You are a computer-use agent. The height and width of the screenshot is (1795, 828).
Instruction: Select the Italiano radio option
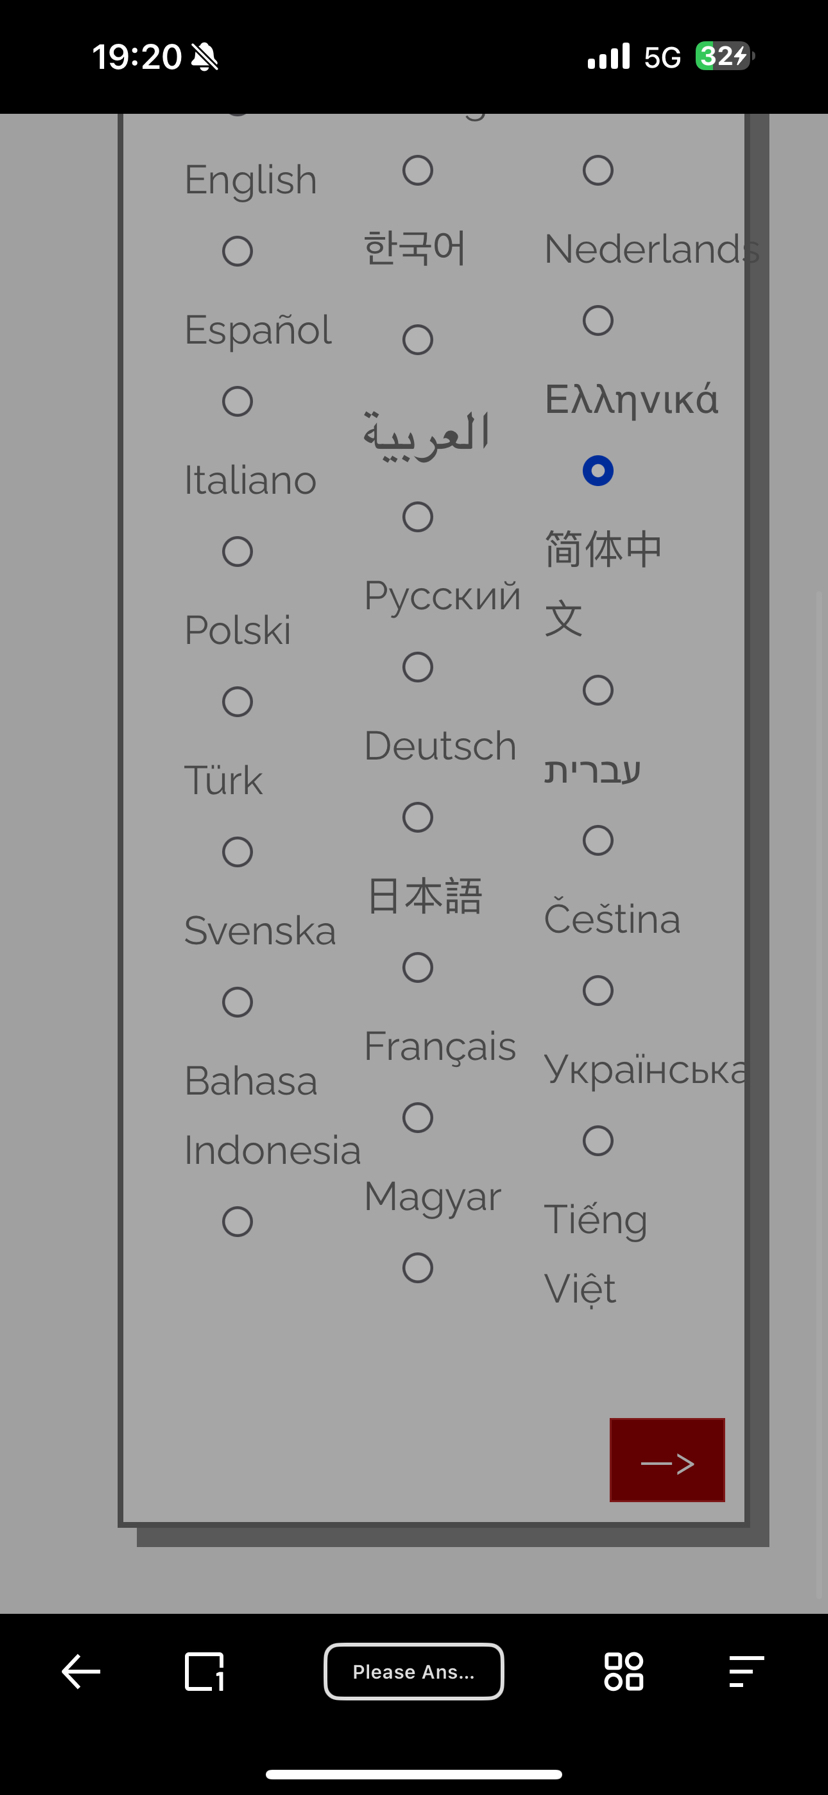coord(237,551)
